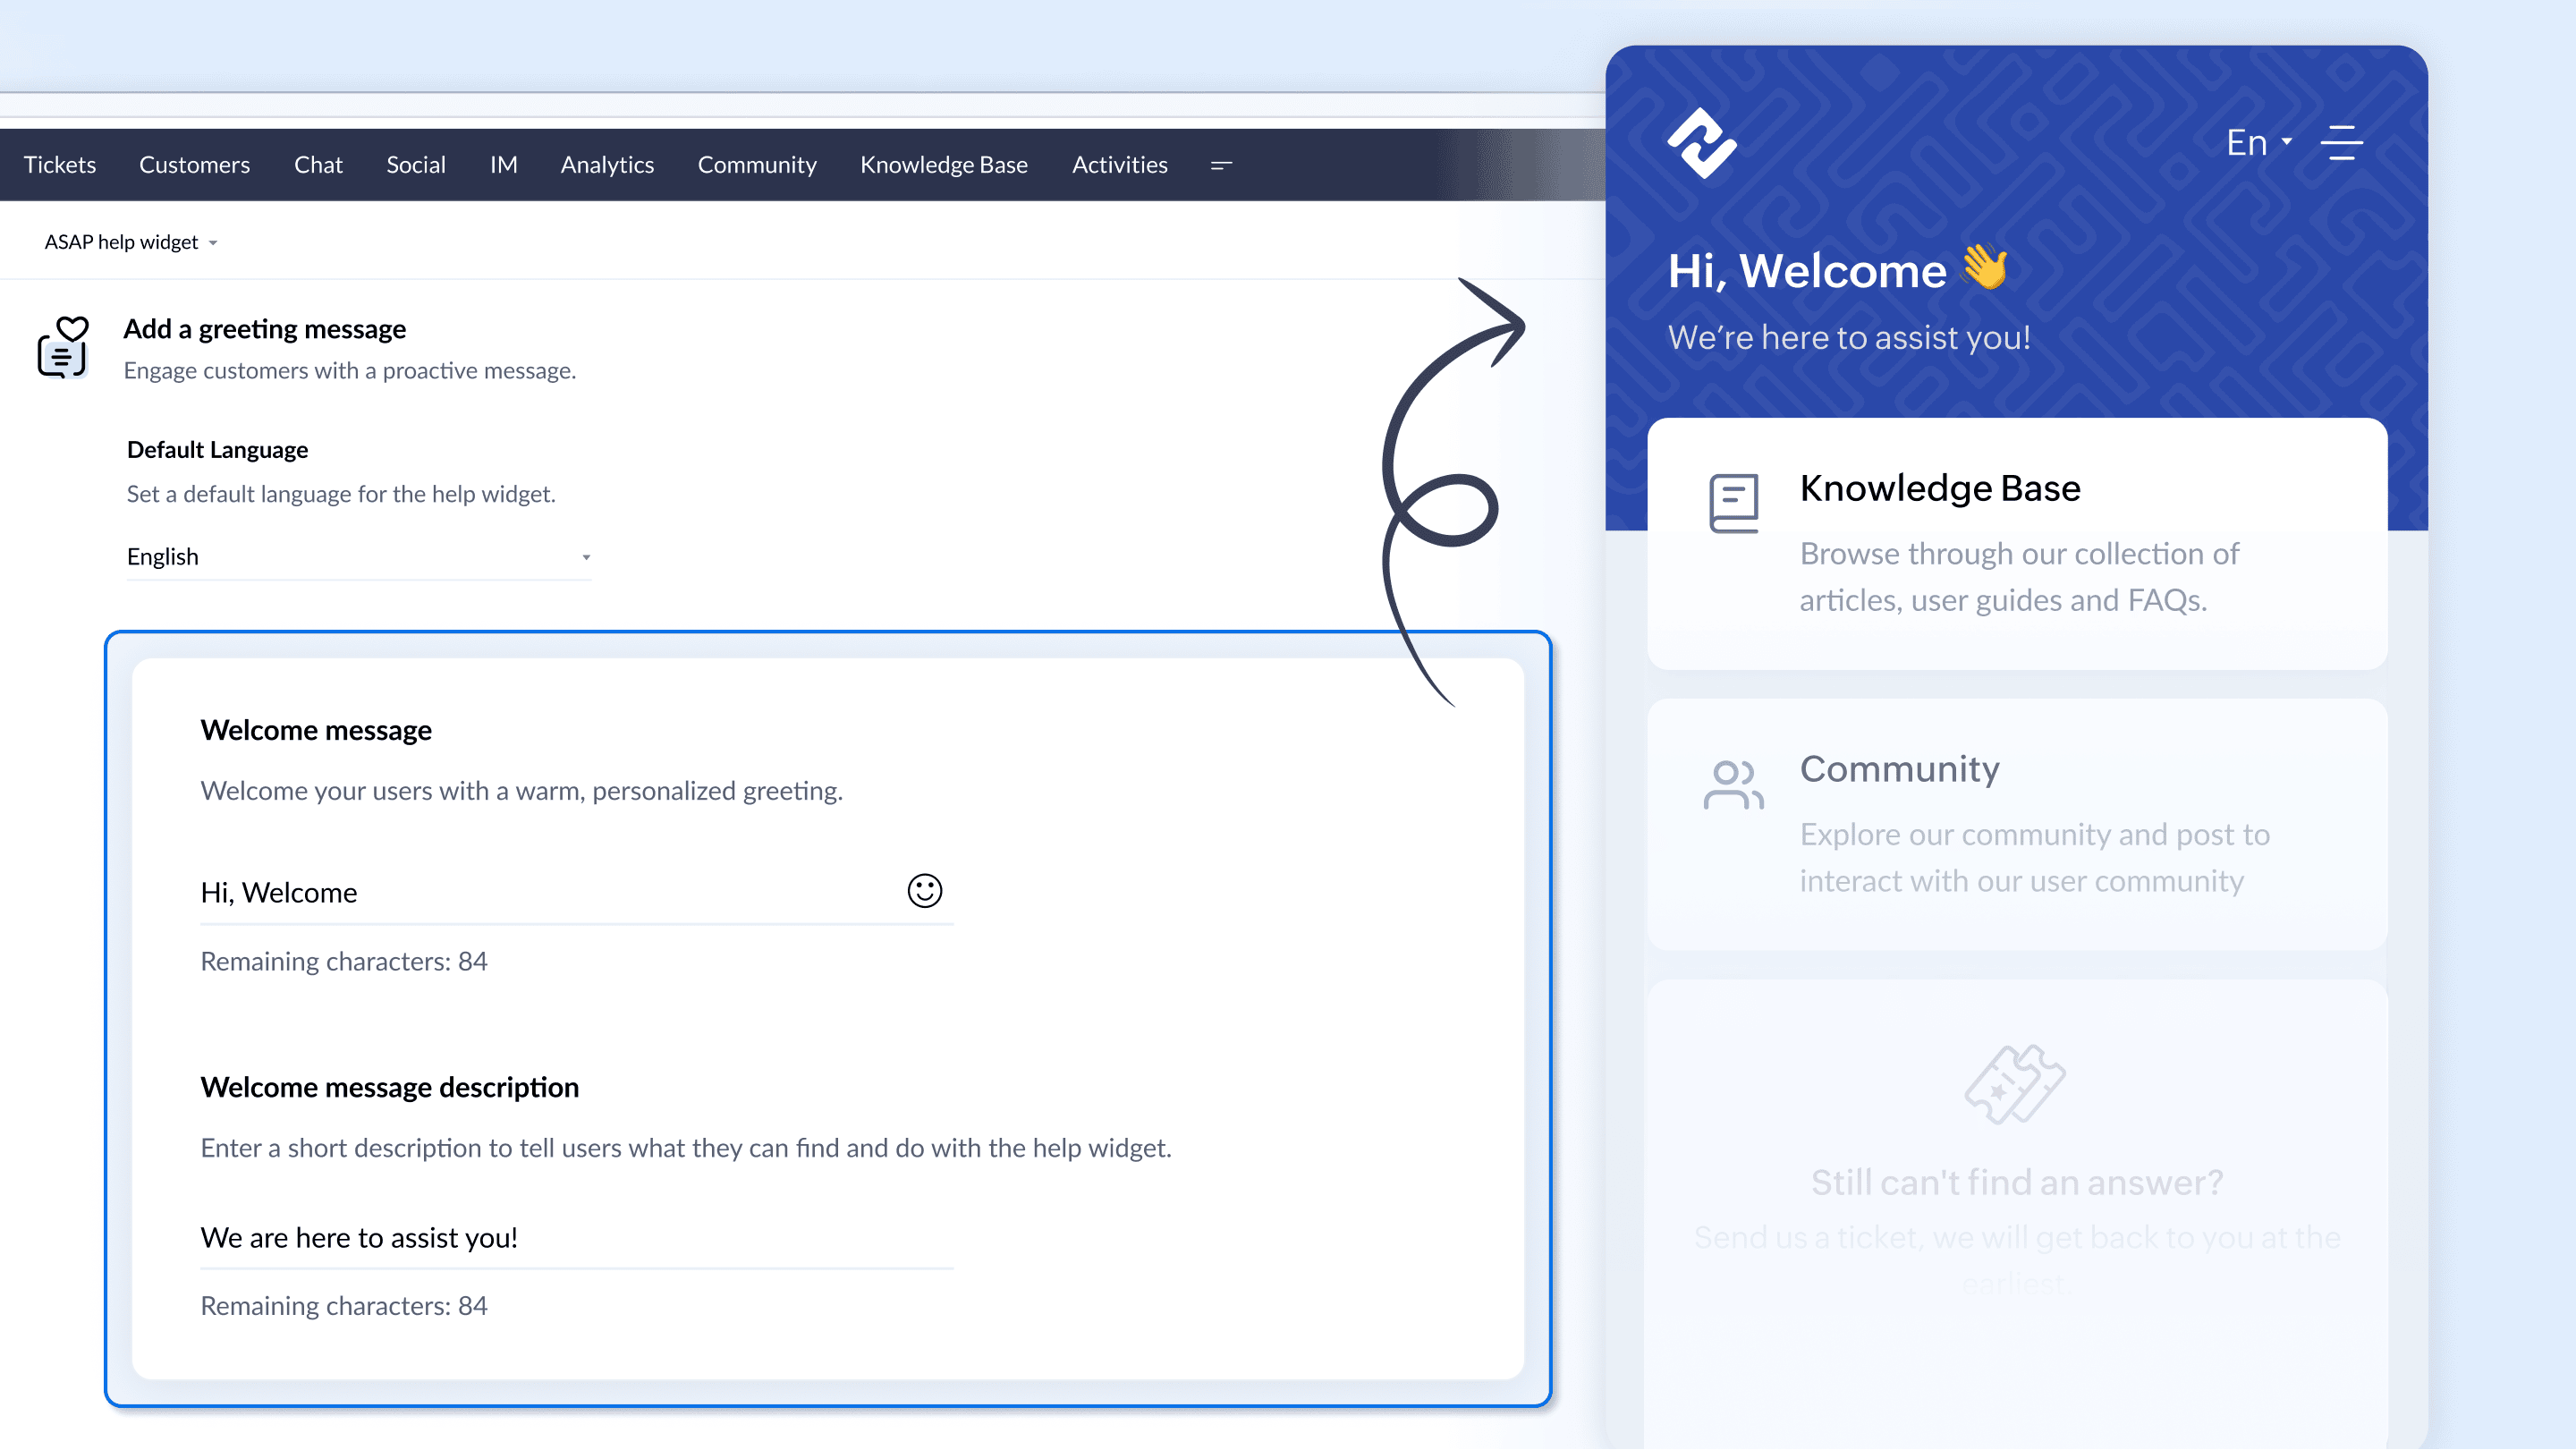Switch to the Tickets tab
Image resolution: width=2576 pixels, height=1450 pixels.
[x=60, y=165]
